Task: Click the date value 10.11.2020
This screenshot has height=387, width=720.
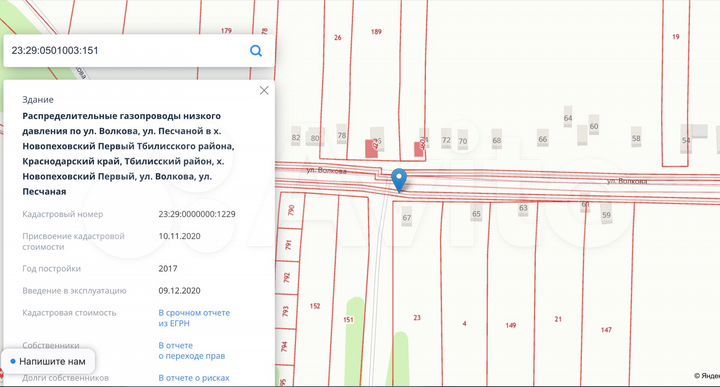Action: [x=180, y=236]
